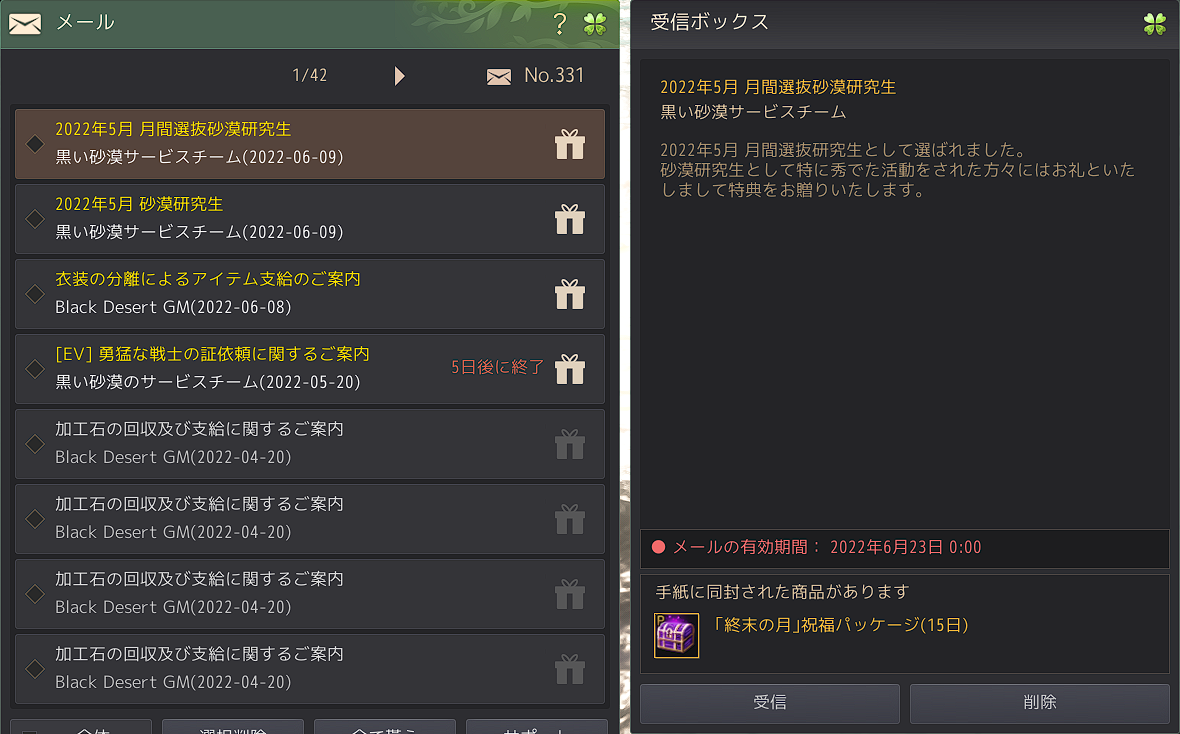Click the green clover icon in mail header
This screenshot has height=734, width=1180.
click(595, 24)
